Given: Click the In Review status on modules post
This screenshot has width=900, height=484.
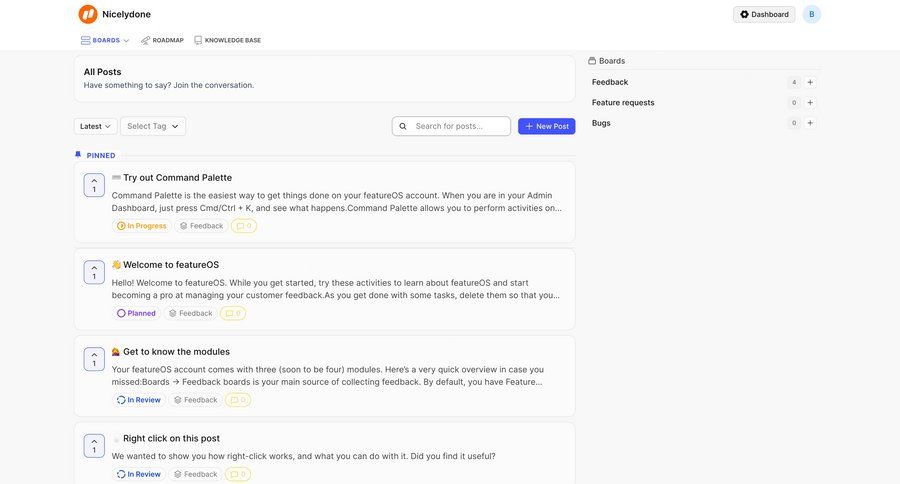Looking at the screenshot, I should point(138,400).
